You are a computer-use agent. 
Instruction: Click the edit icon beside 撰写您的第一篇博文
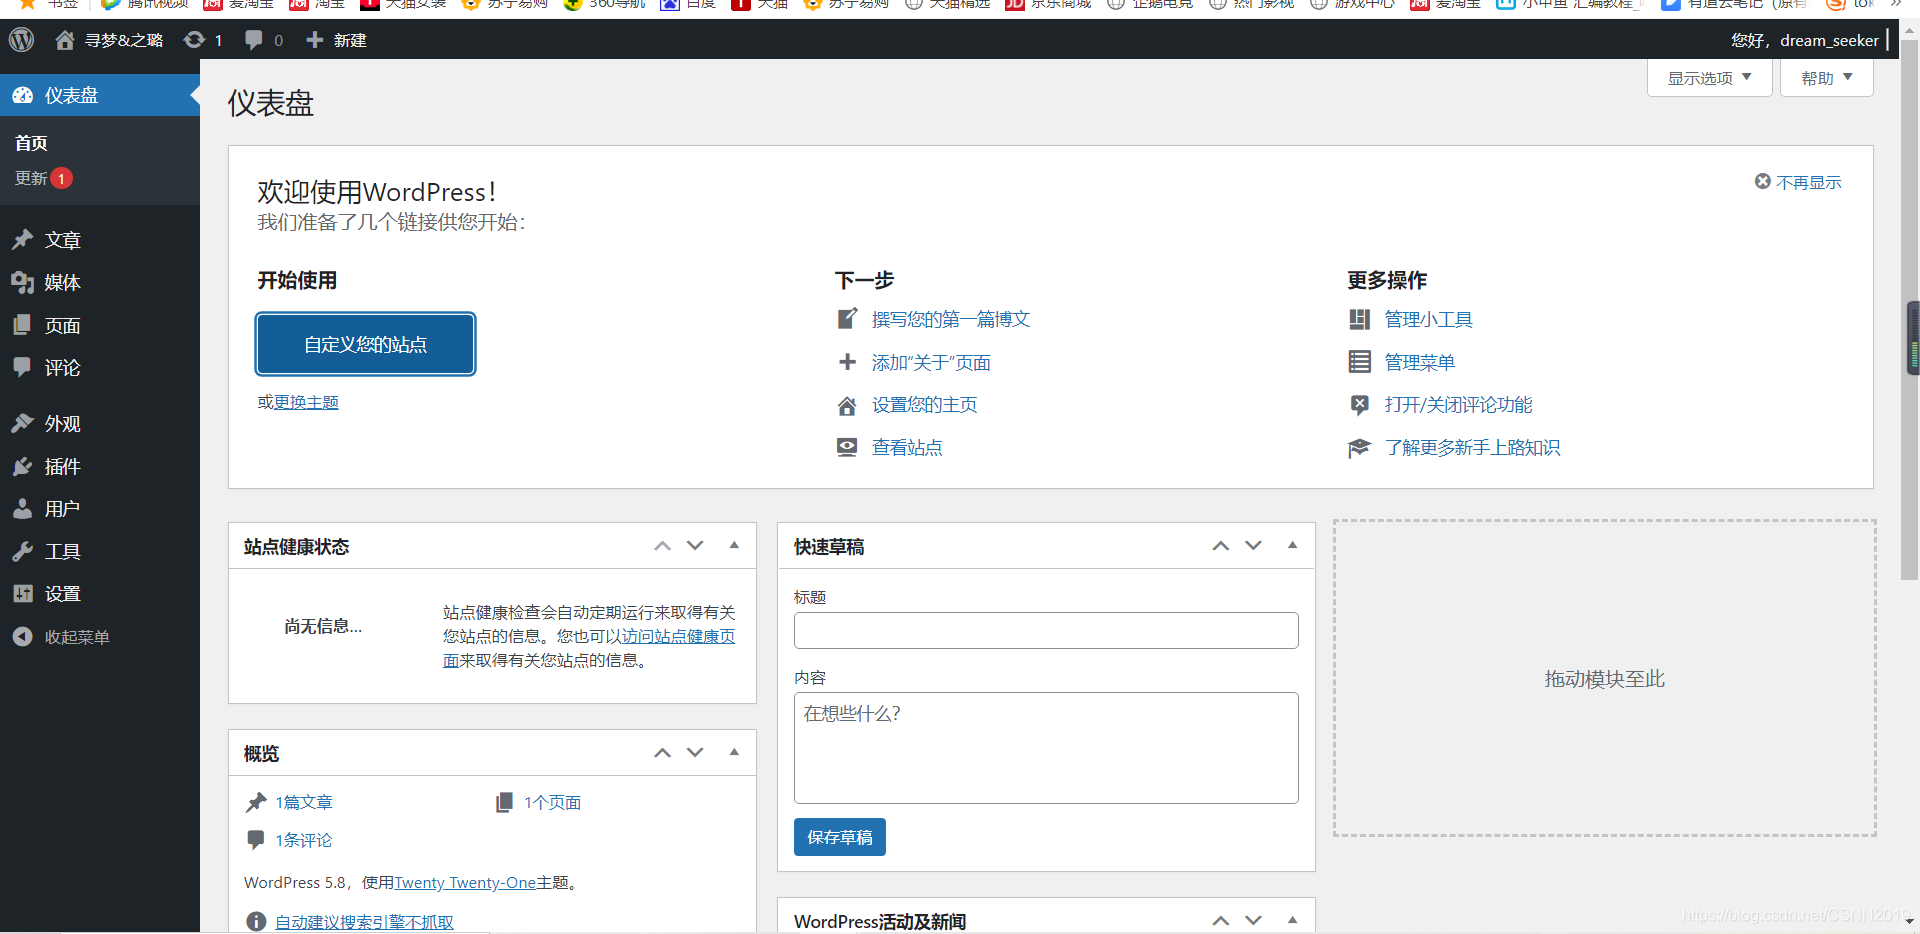coord(847,319)
